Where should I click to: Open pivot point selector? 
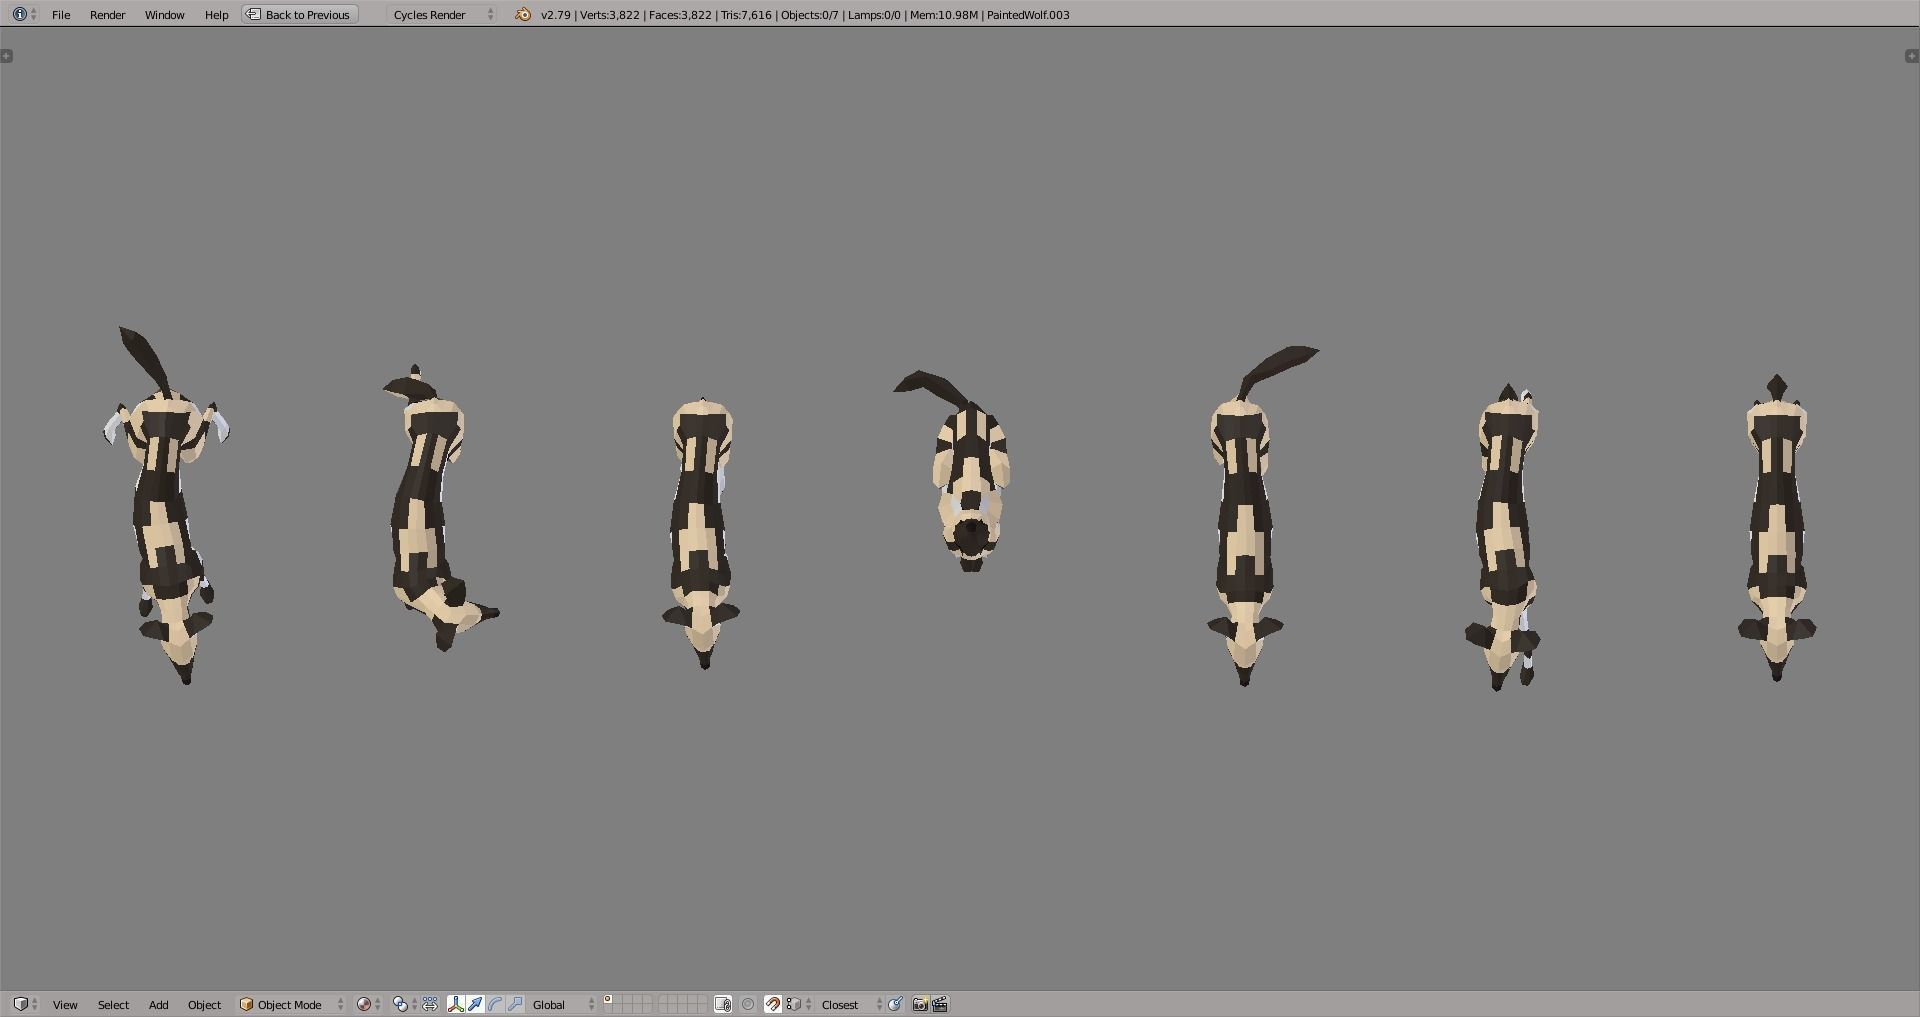click(404, 1004)
